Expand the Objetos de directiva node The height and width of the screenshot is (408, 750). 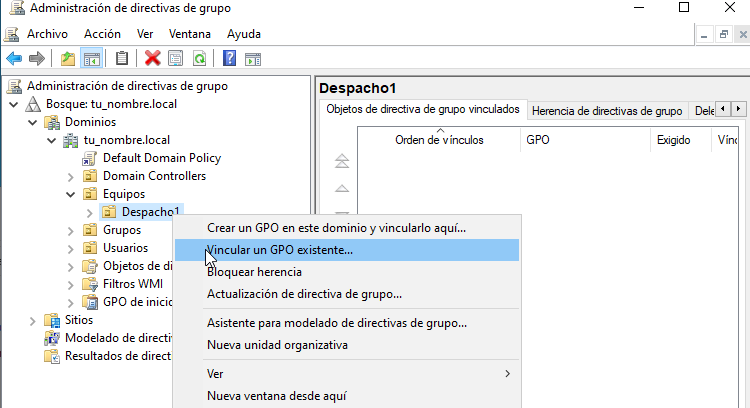(x=71, y=266)
